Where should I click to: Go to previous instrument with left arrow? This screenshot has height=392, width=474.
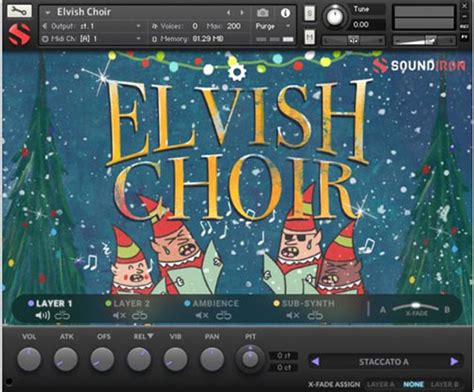point(228,13)
